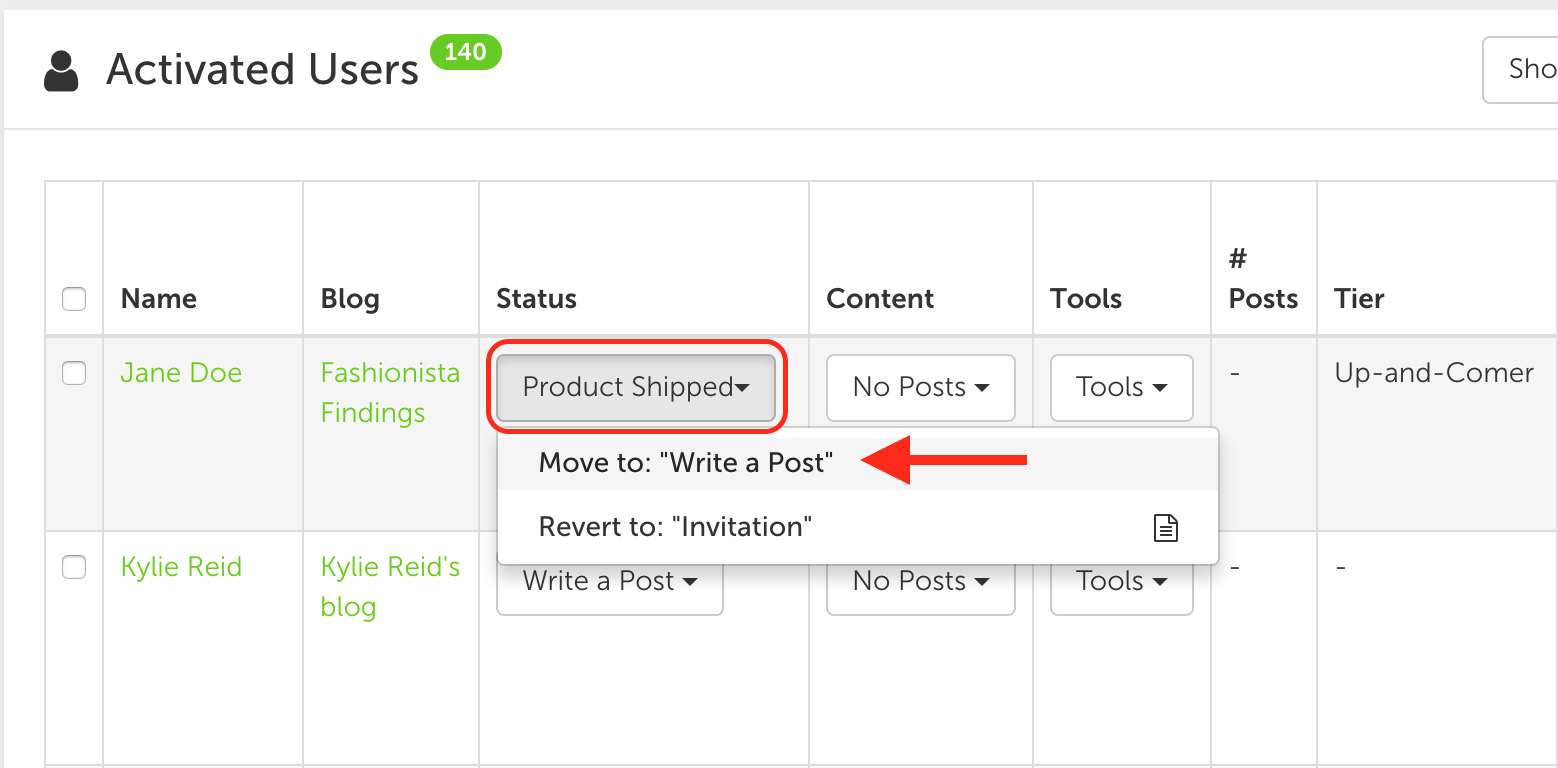
Task: Click the Status column header
Action: coord(536,299)
